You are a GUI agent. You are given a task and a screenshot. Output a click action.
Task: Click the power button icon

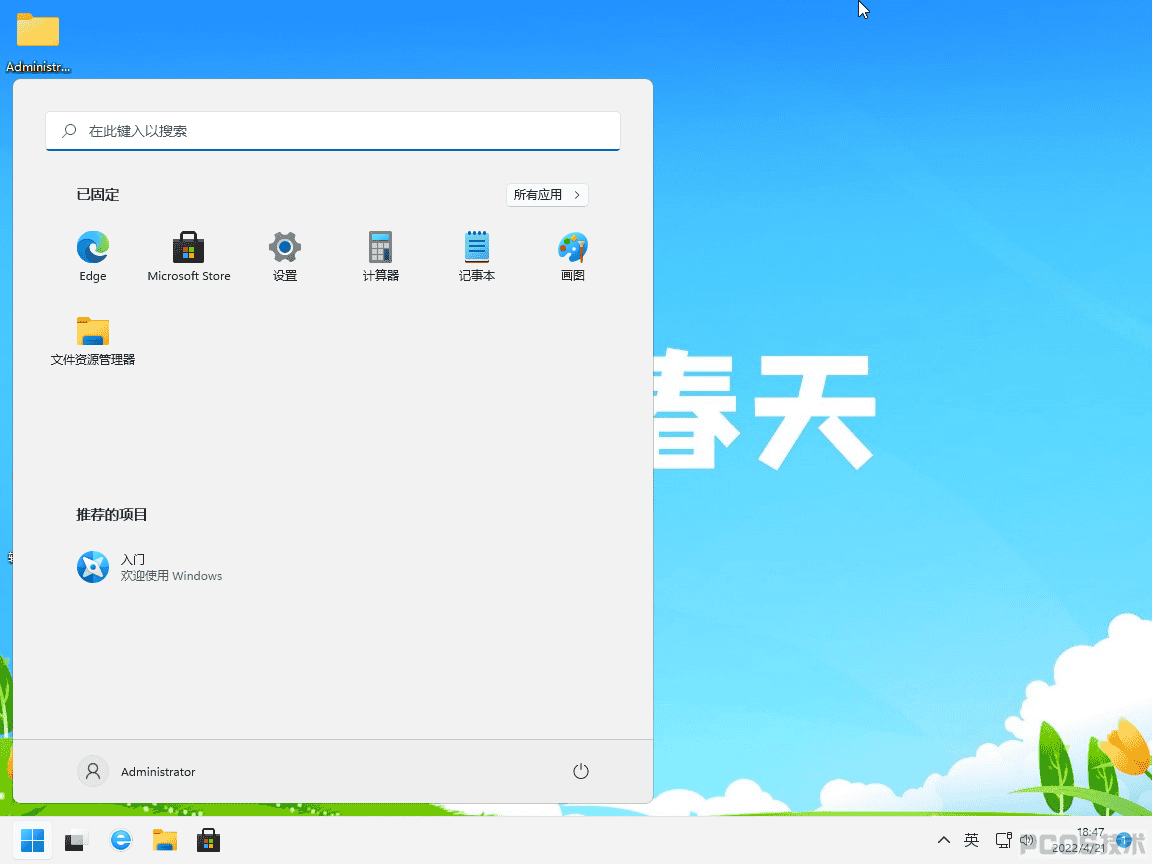(580, 771)
